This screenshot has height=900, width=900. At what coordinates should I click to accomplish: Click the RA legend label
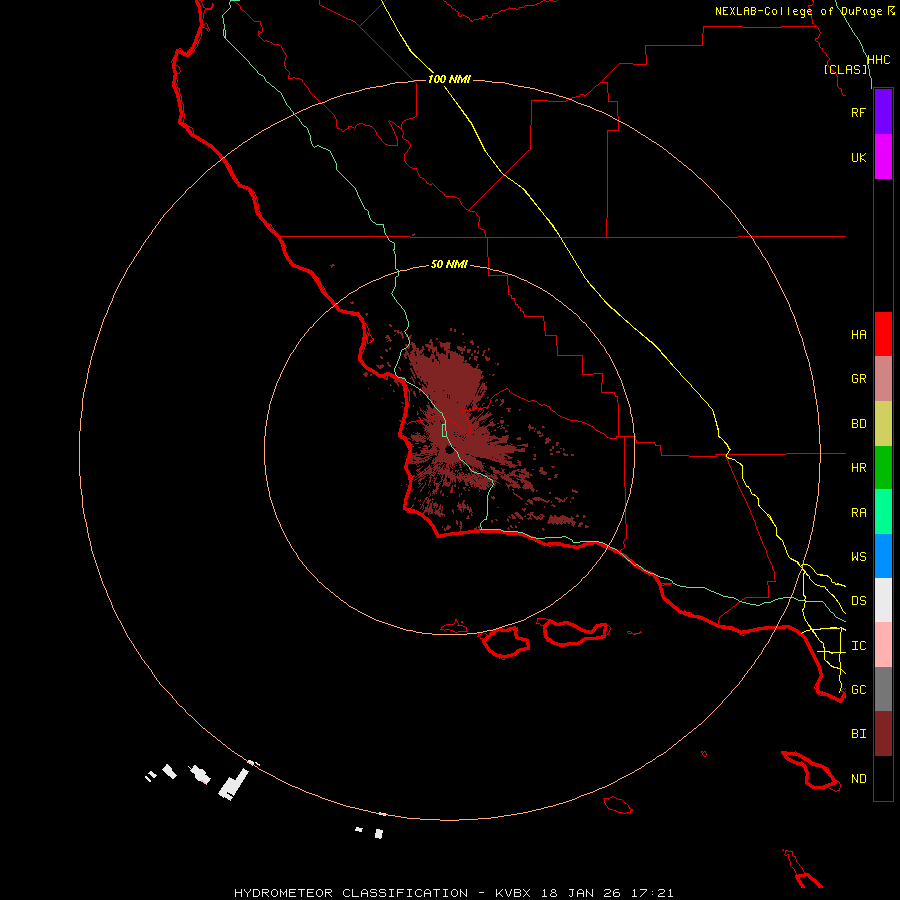[858, 513]
